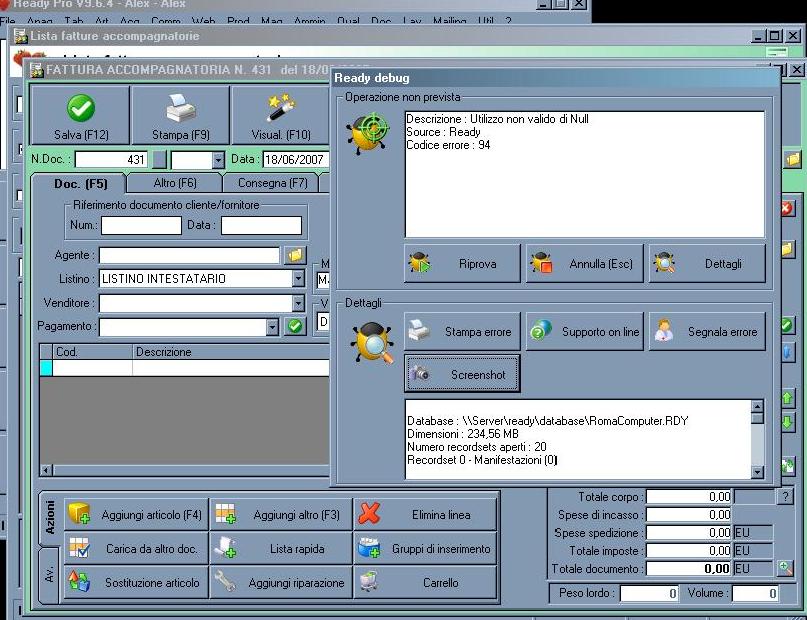Click the Agente text field
The width and height of the screenshot is (807, 620).
[x=189, y=255]
